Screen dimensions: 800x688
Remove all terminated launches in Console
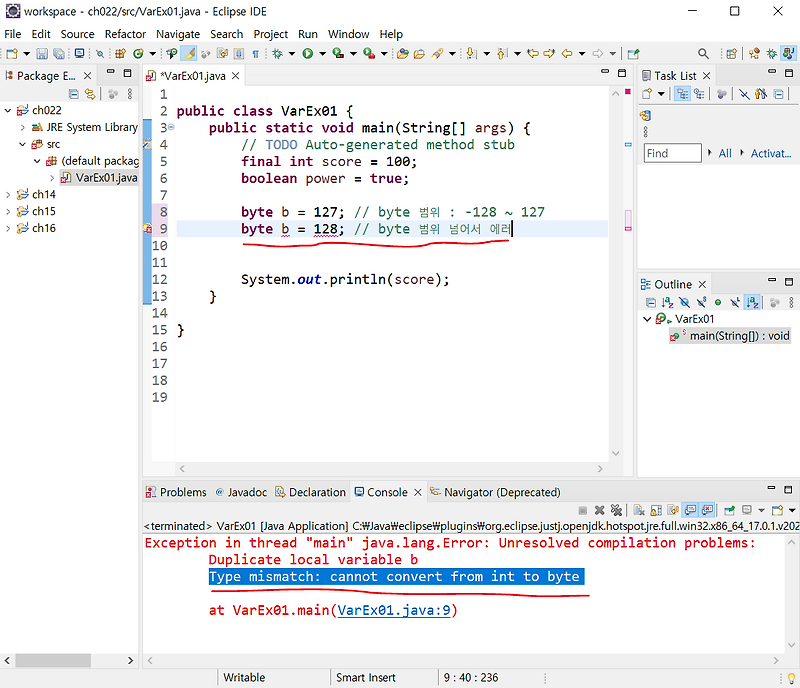(x=615, y=509)
